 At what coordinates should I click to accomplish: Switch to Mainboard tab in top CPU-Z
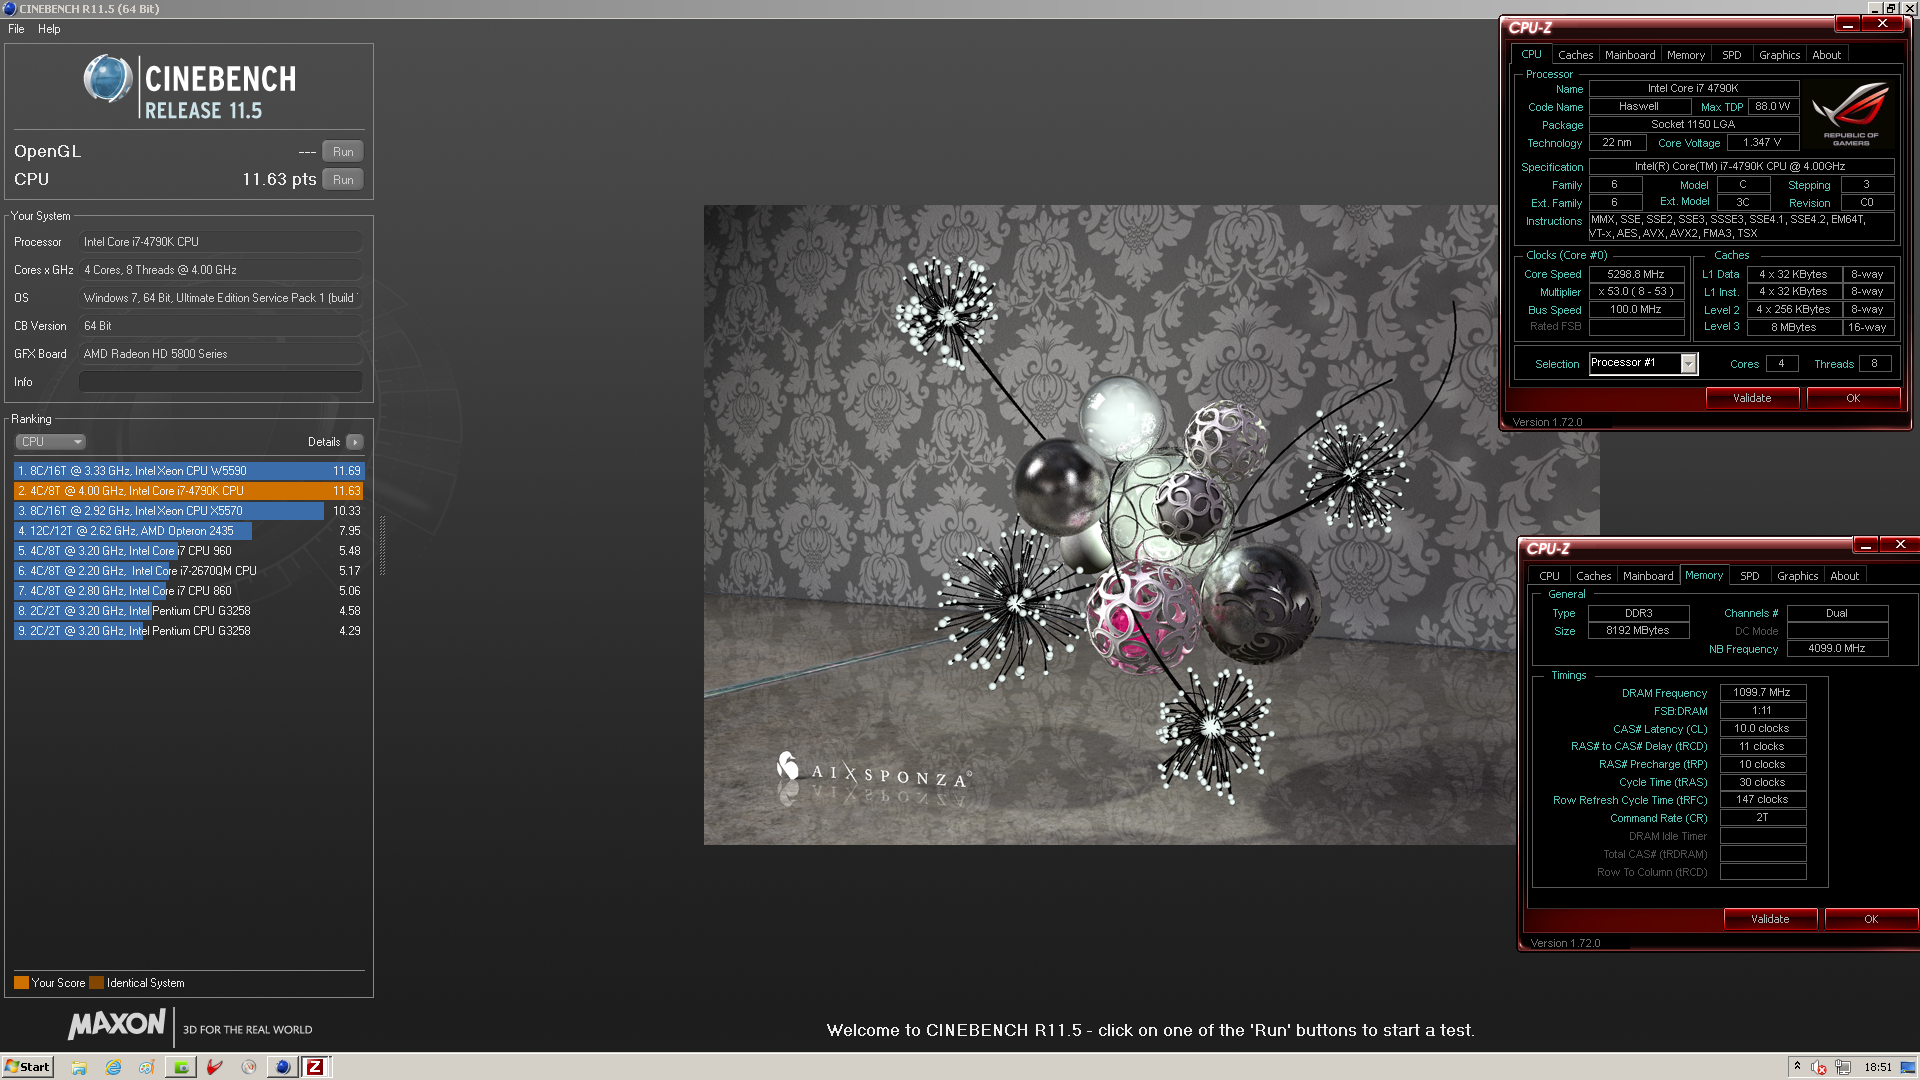(x=1630, y=55)
